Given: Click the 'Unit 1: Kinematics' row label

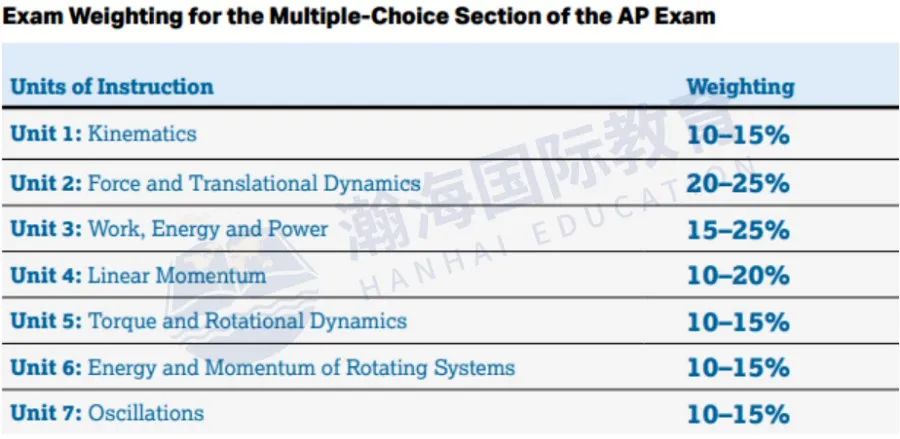Looking at the screenshot, I should click(x=103, y=134).
